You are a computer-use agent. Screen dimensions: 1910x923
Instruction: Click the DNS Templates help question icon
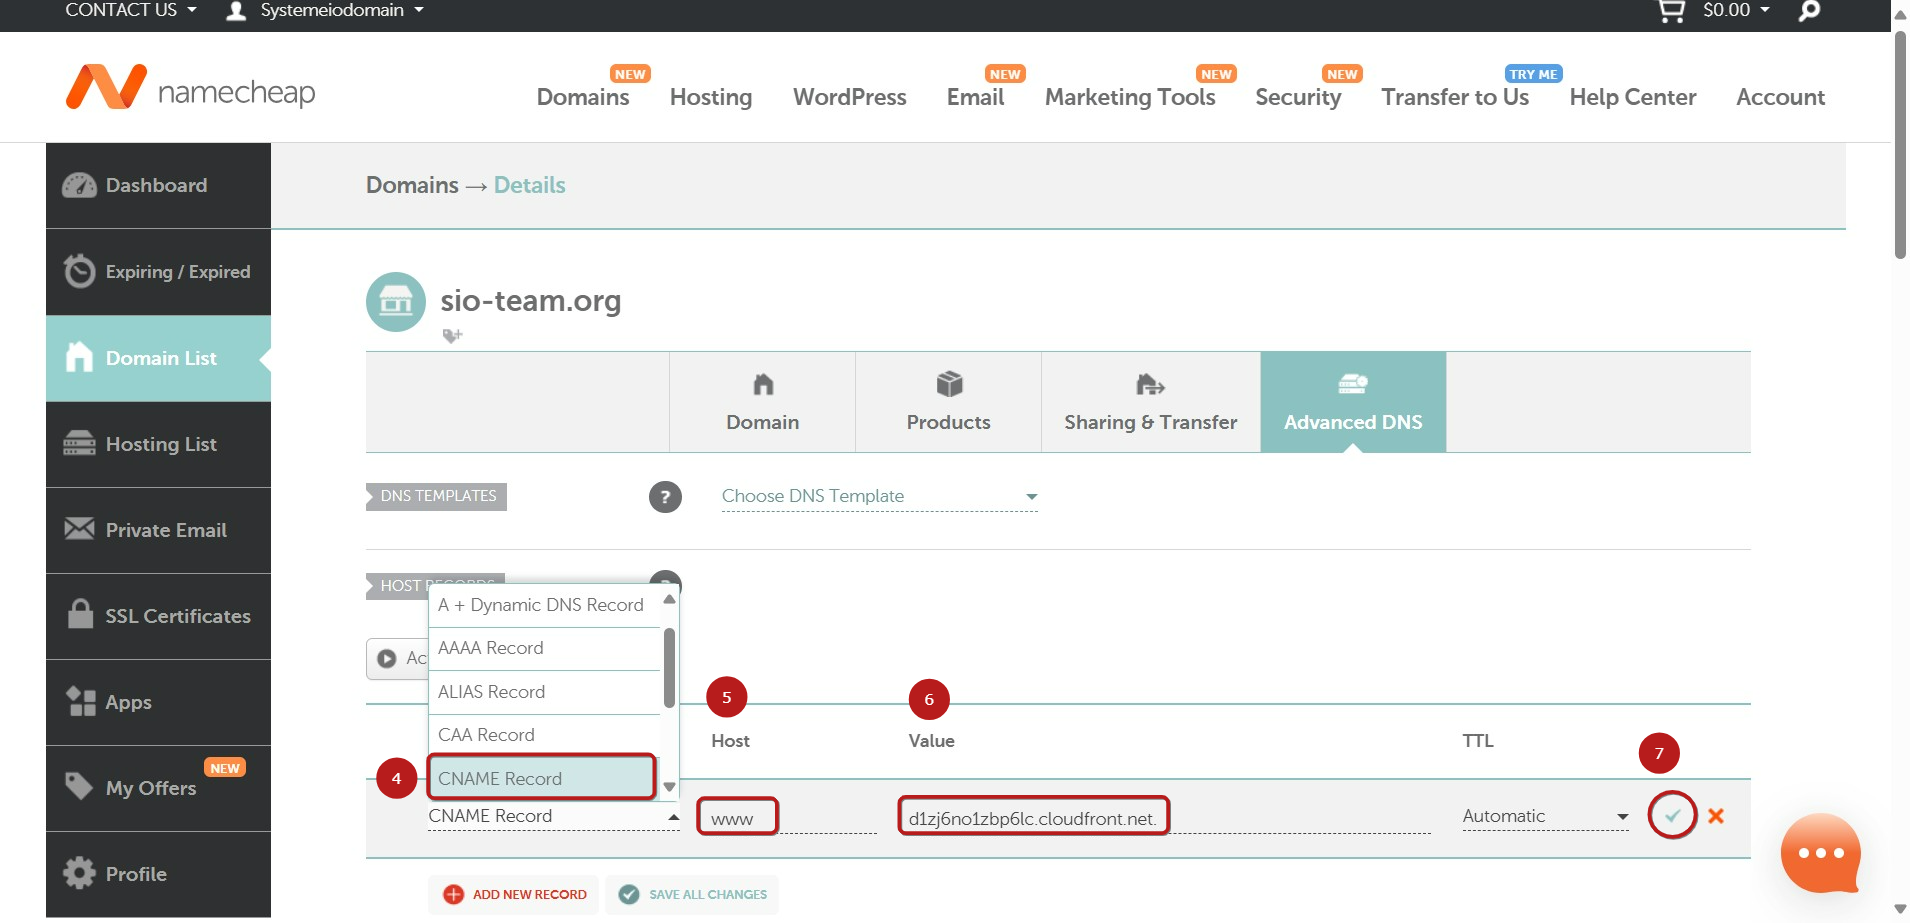665,497
